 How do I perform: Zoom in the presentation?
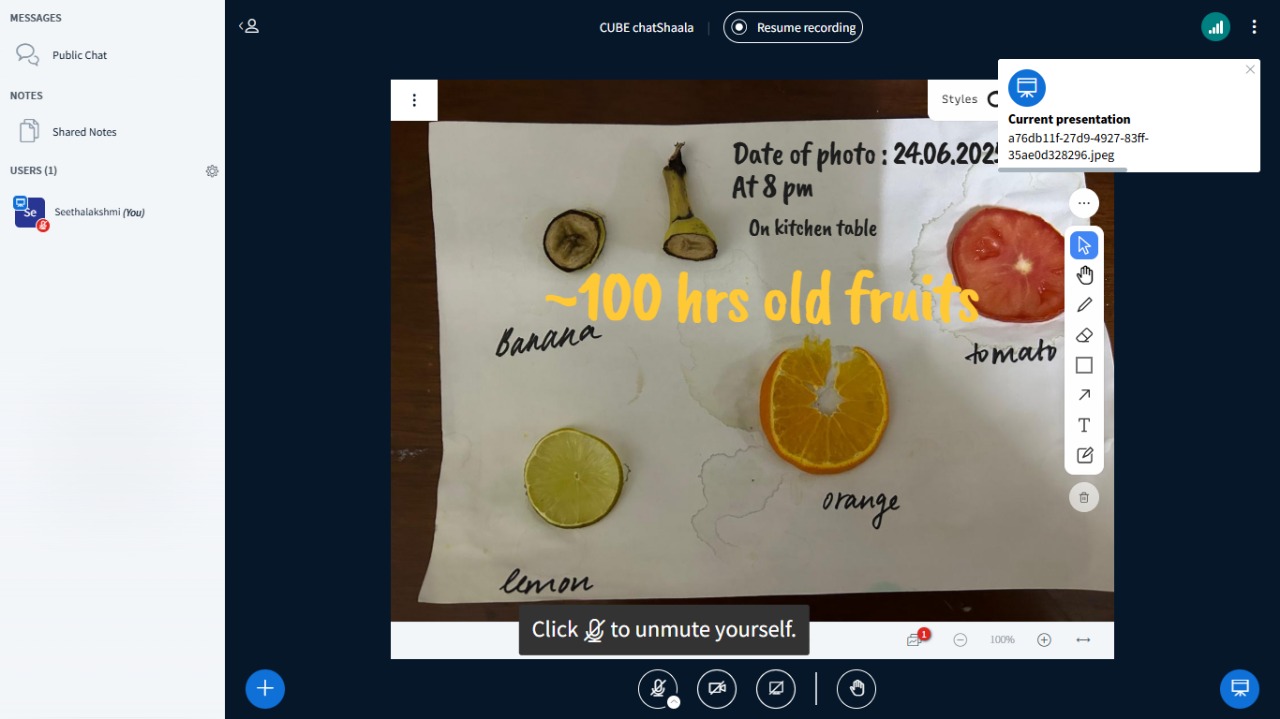coord(1044,640)
